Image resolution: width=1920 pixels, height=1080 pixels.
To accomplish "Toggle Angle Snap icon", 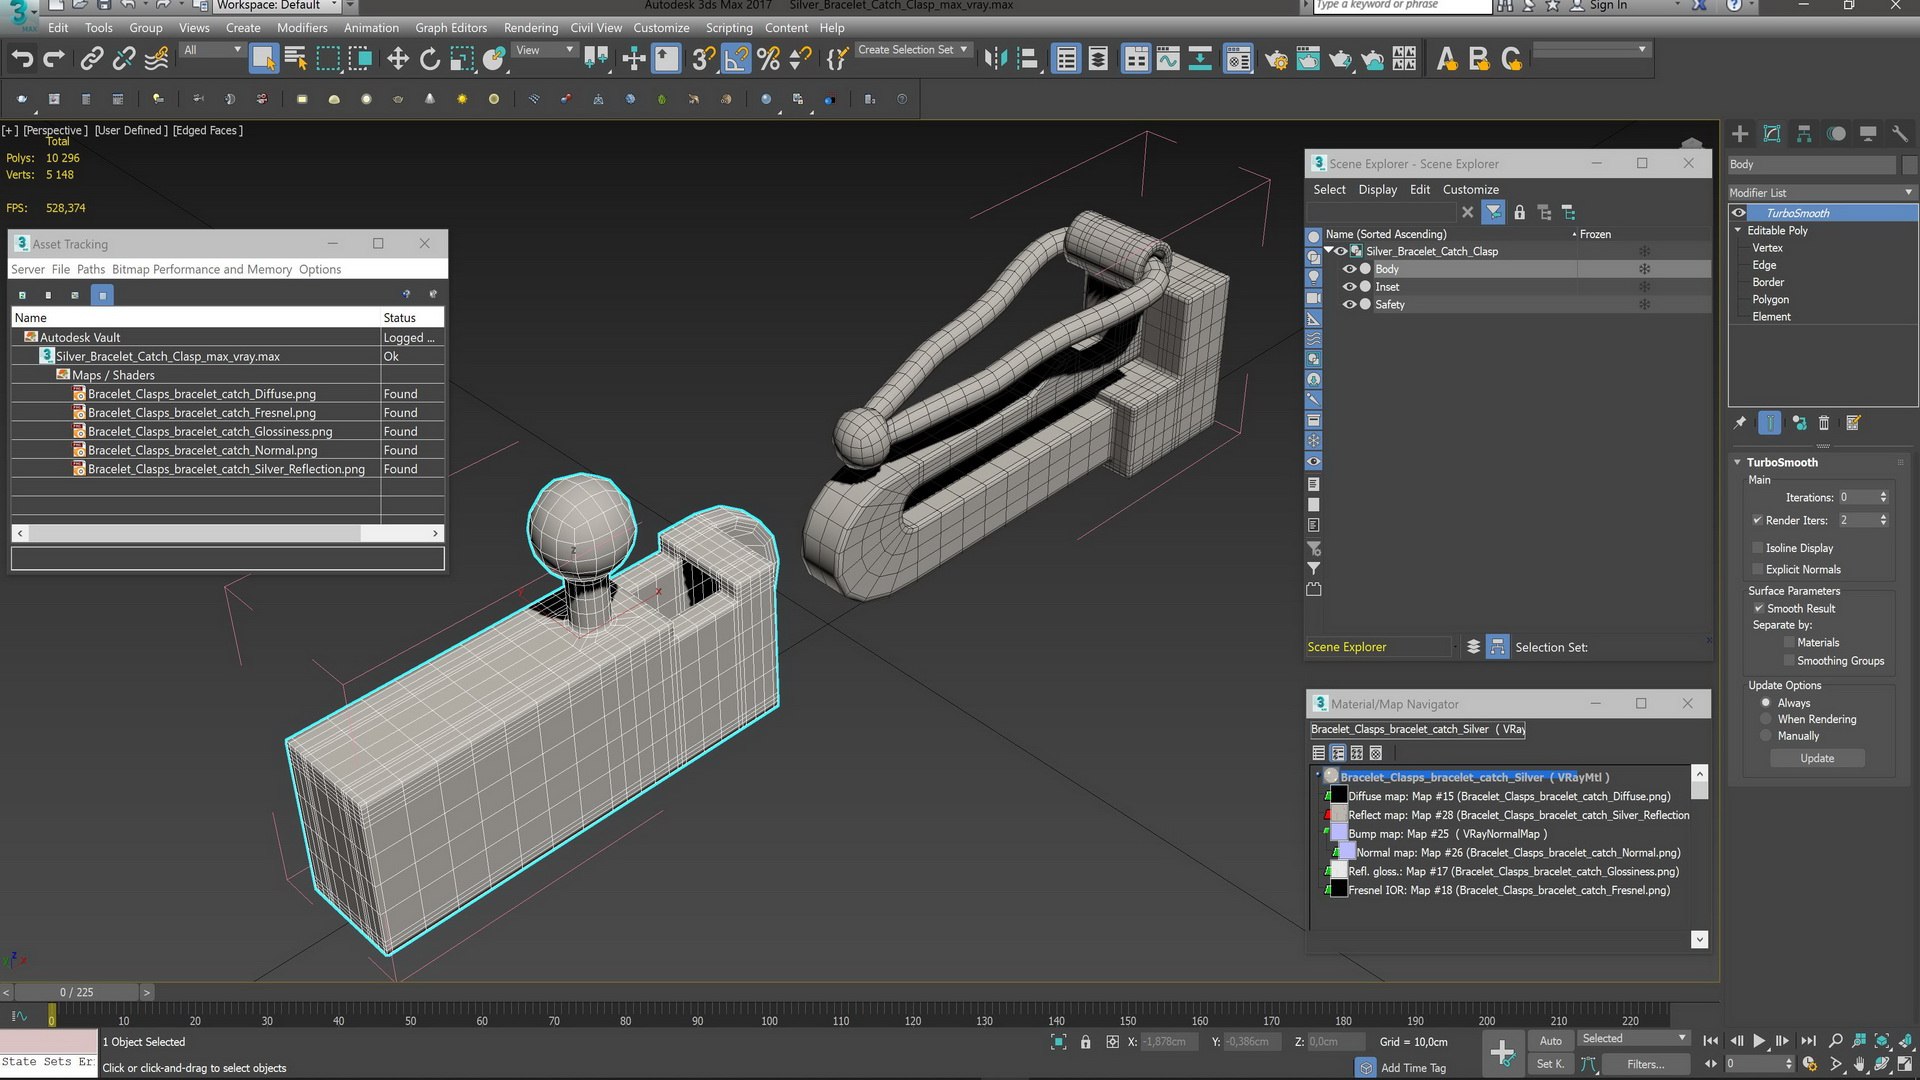I will 735,59.
